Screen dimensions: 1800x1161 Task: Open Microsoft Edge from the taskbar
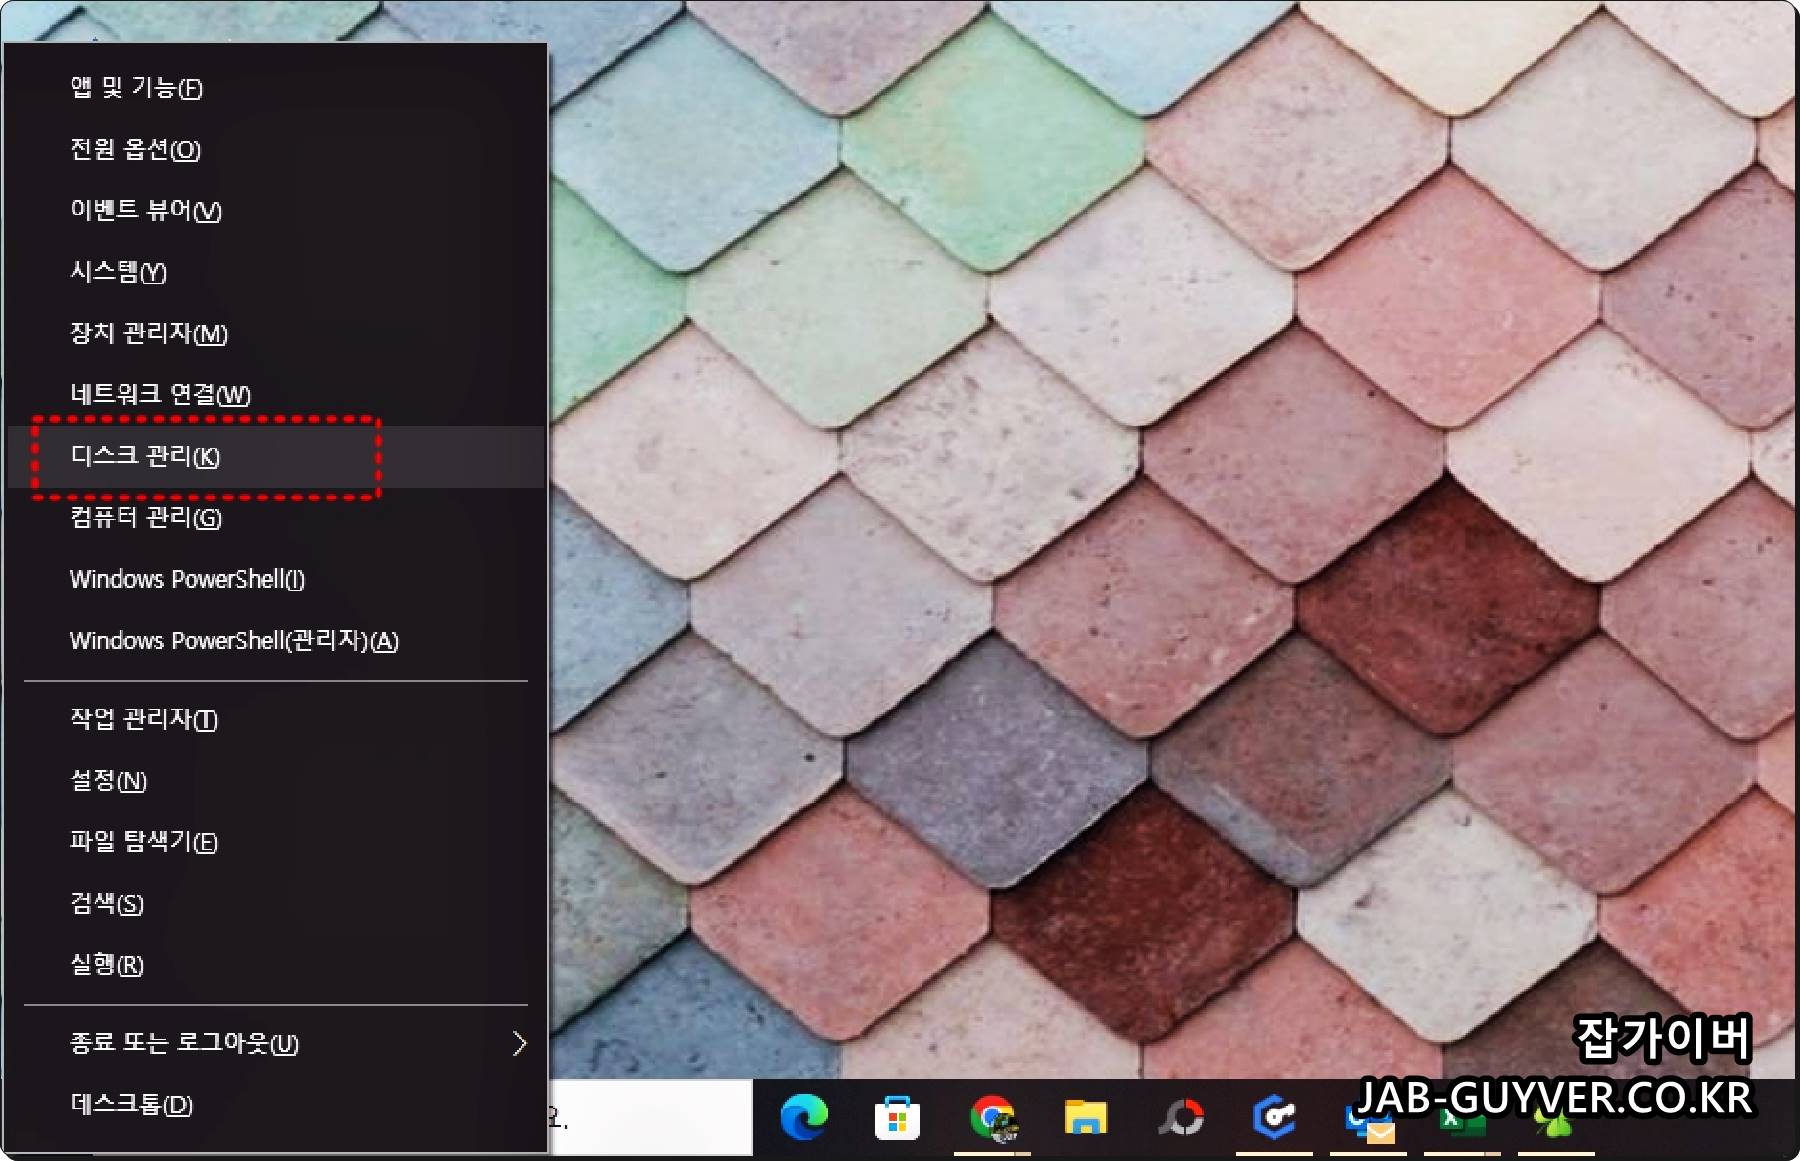[804, 1117]
